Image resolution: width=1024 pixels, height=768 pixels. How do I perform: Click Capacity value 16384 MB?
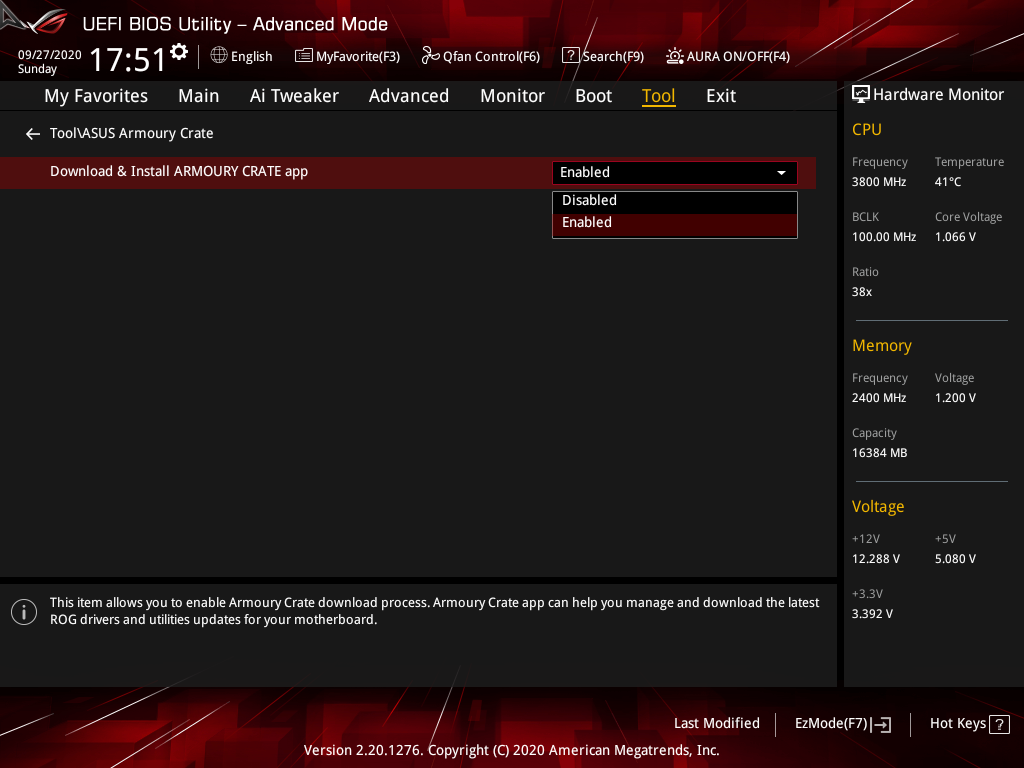[879, 453]
